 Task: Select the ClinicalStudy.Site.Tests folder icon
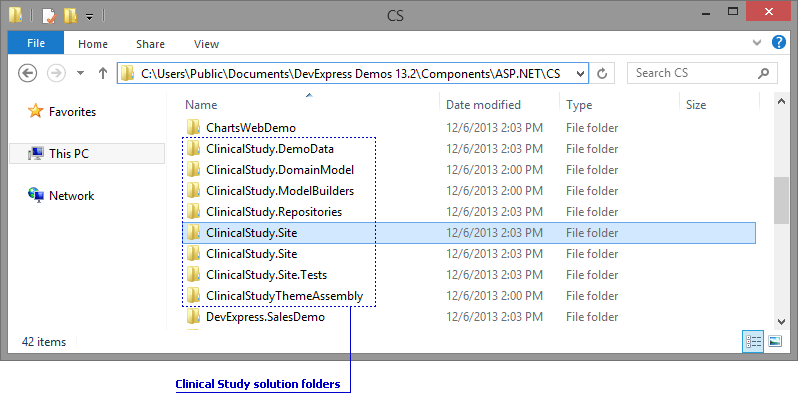click(193, 274)
